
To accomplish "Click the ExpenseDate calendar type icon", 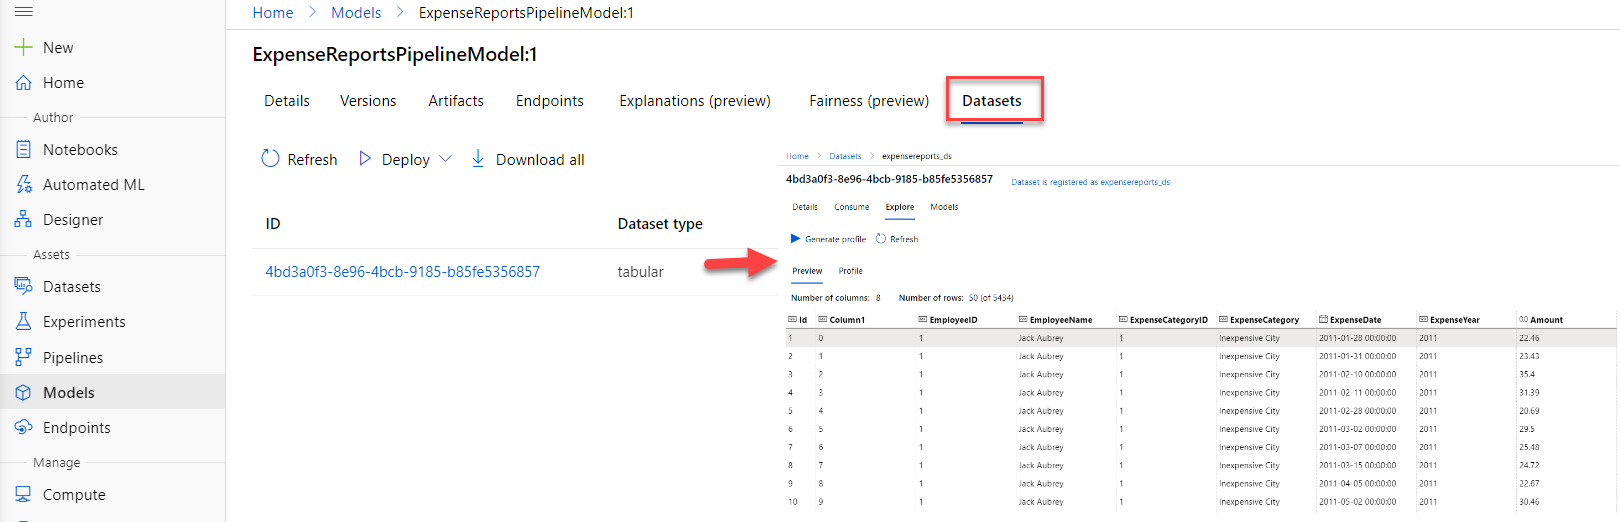I will click(1323, 320).
